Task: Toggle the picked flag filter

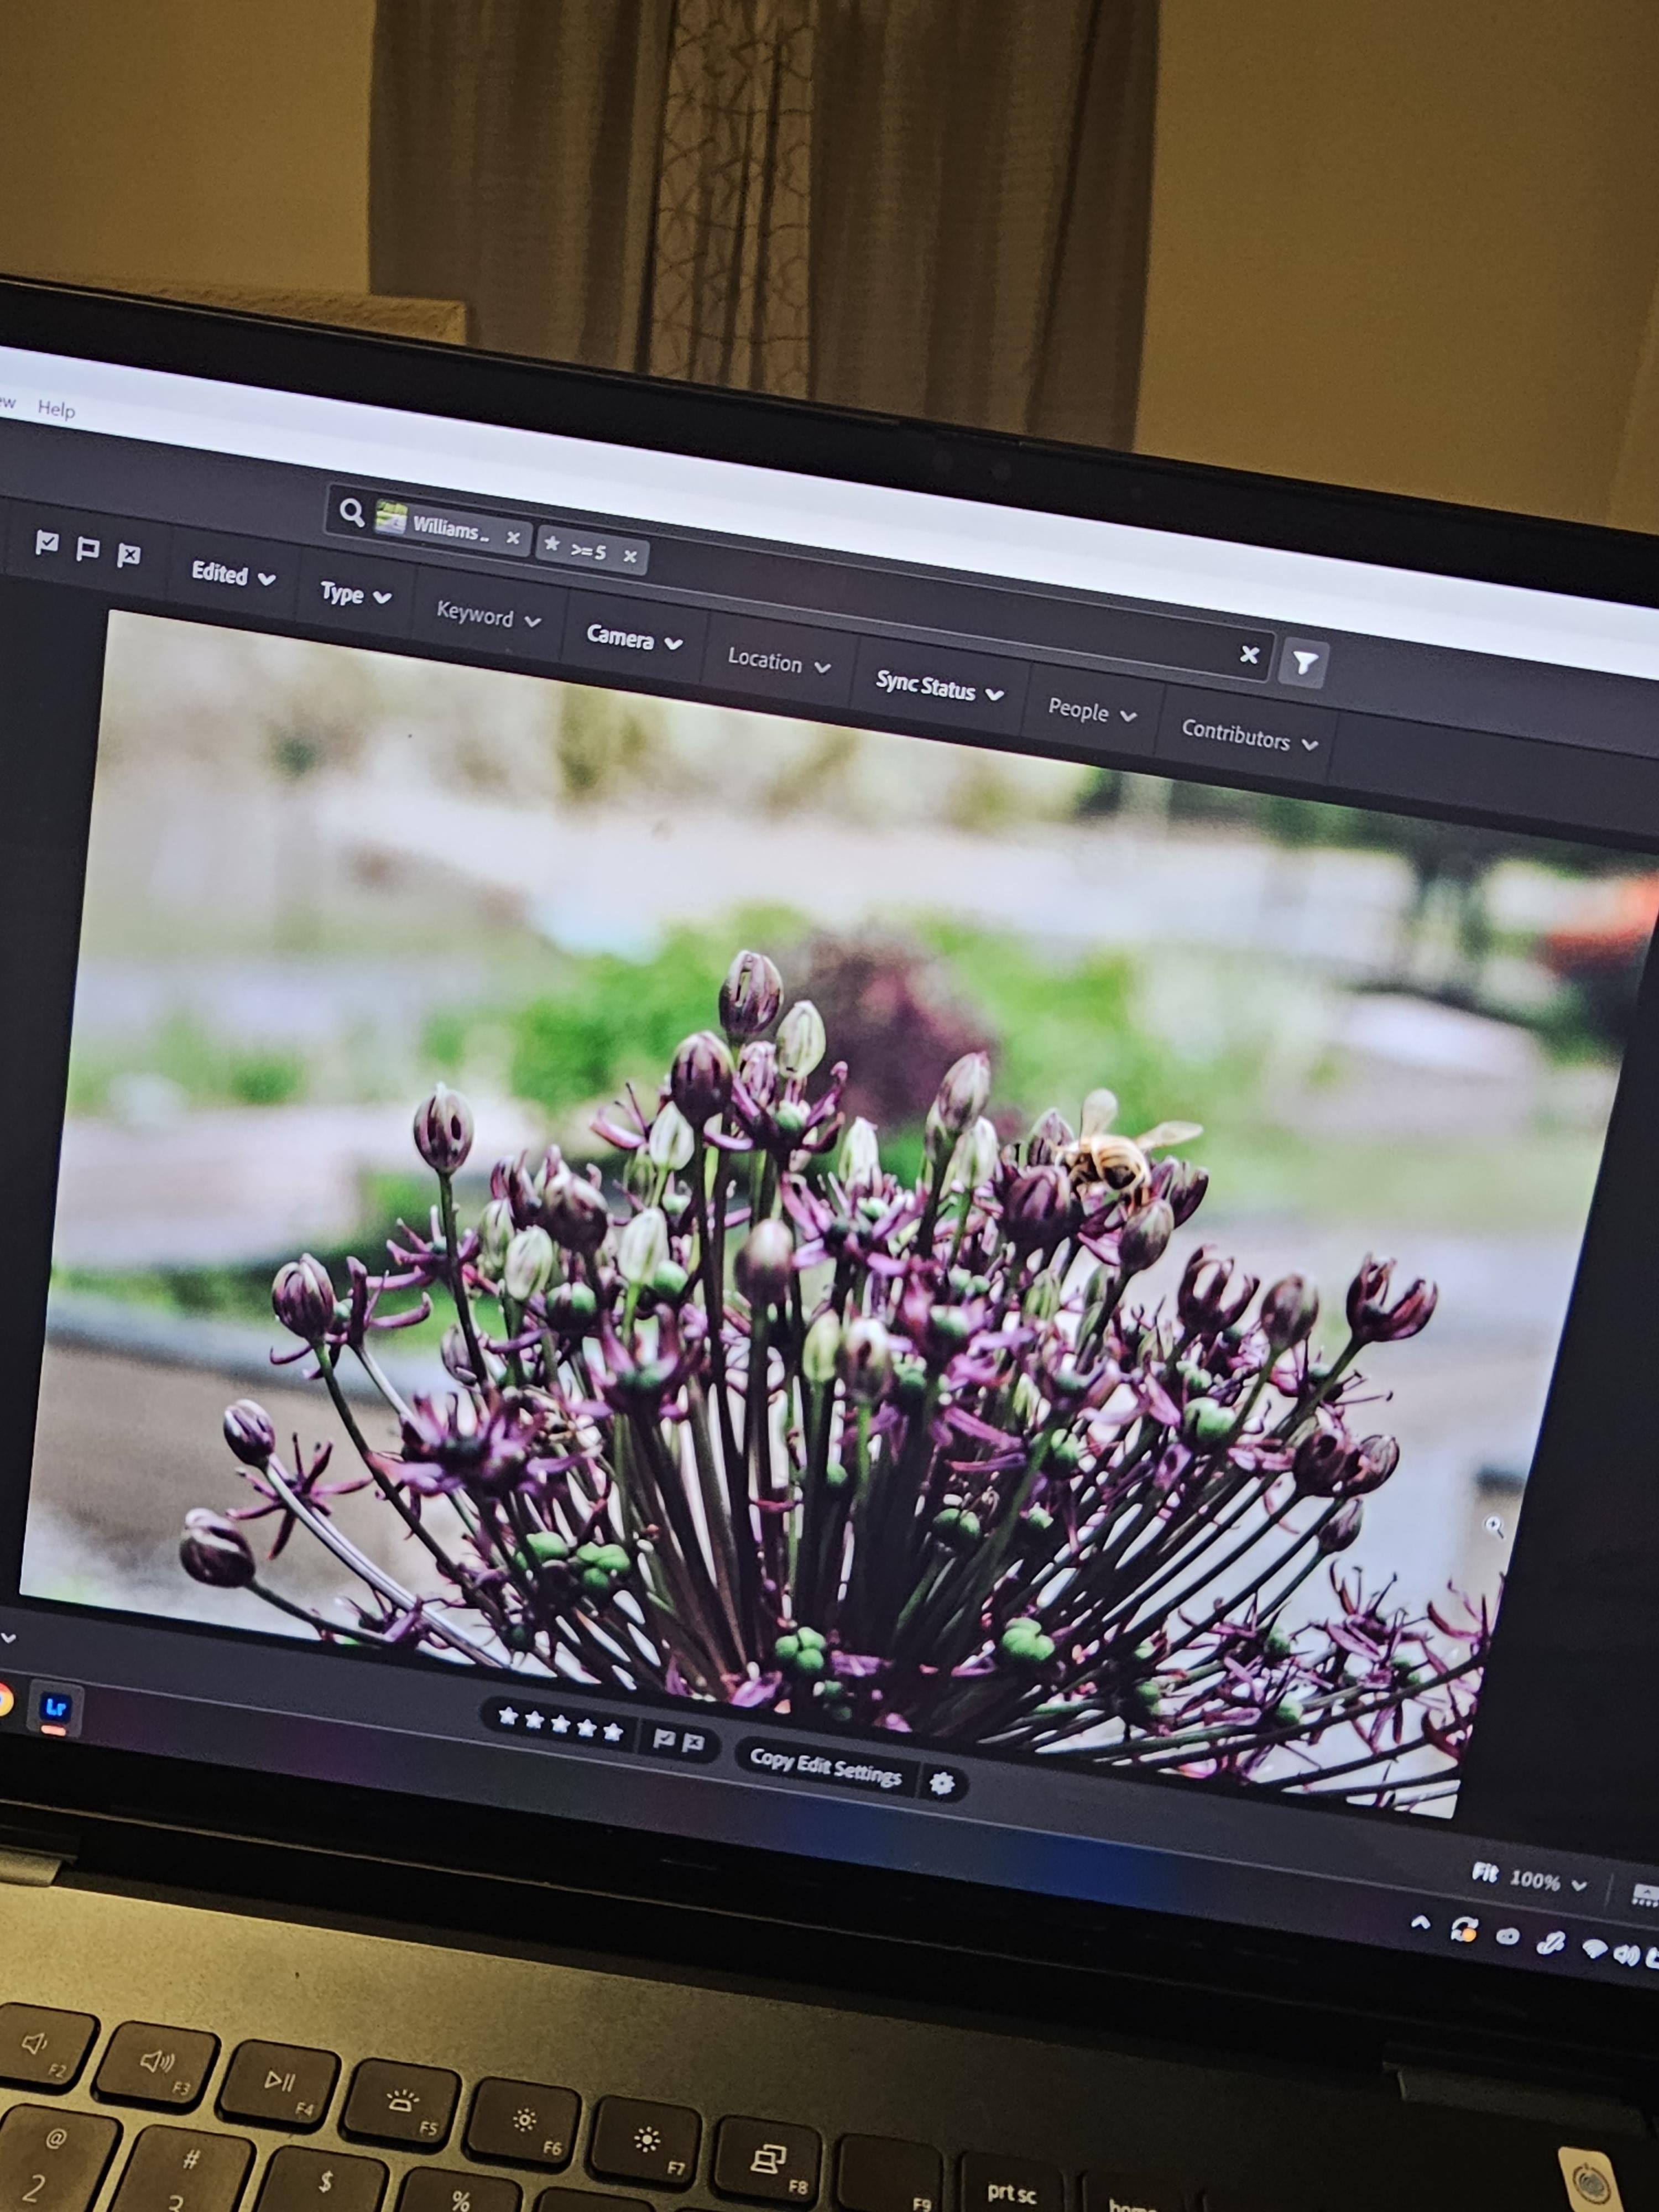Action: 46,543
